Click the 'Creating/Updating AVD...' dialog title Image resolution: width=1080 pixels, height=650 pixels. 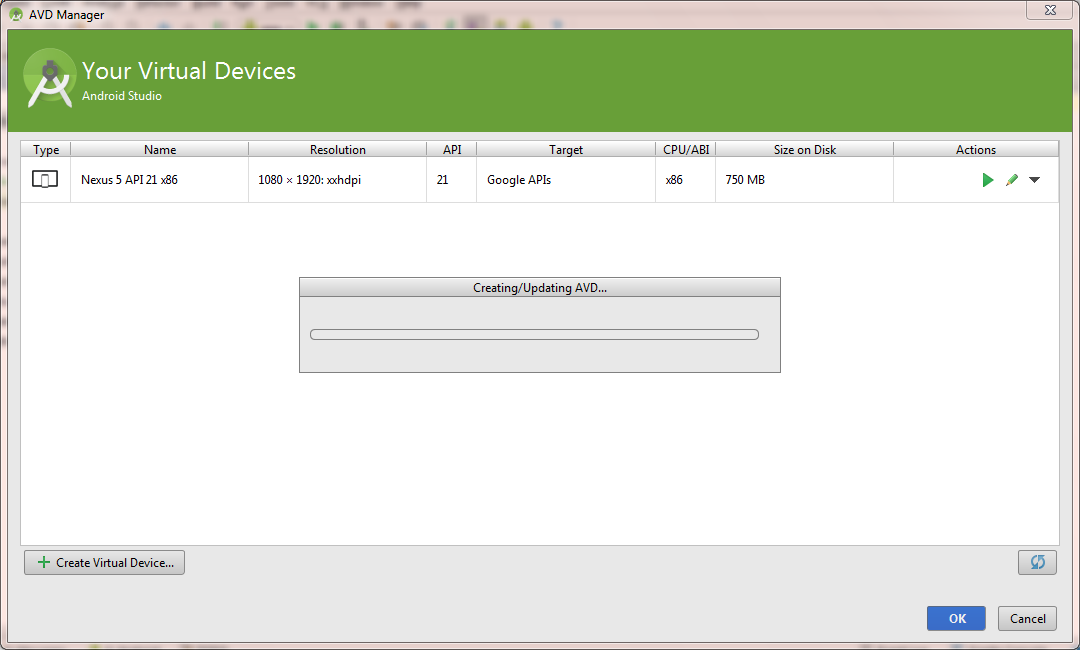540,288
